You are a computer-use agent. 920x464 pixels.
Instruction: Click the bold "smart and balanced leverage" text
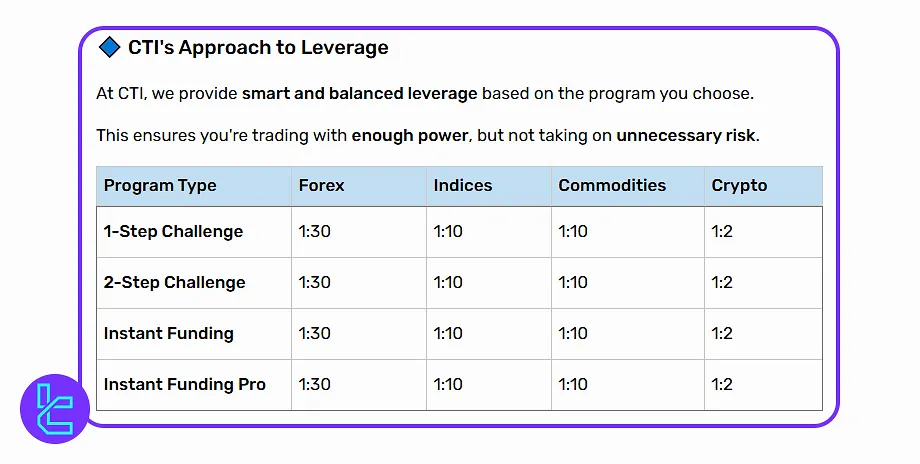tap(360, 94)
